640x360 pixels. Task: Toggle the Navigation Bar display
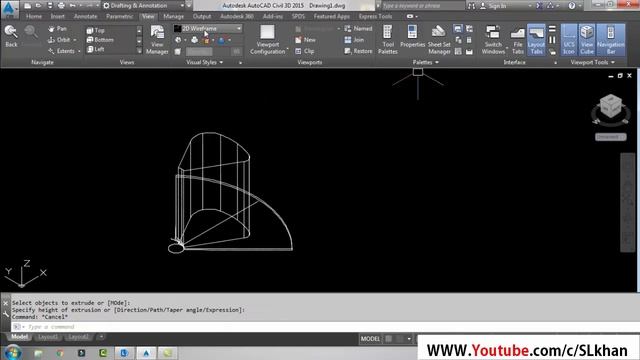point(611,40)
